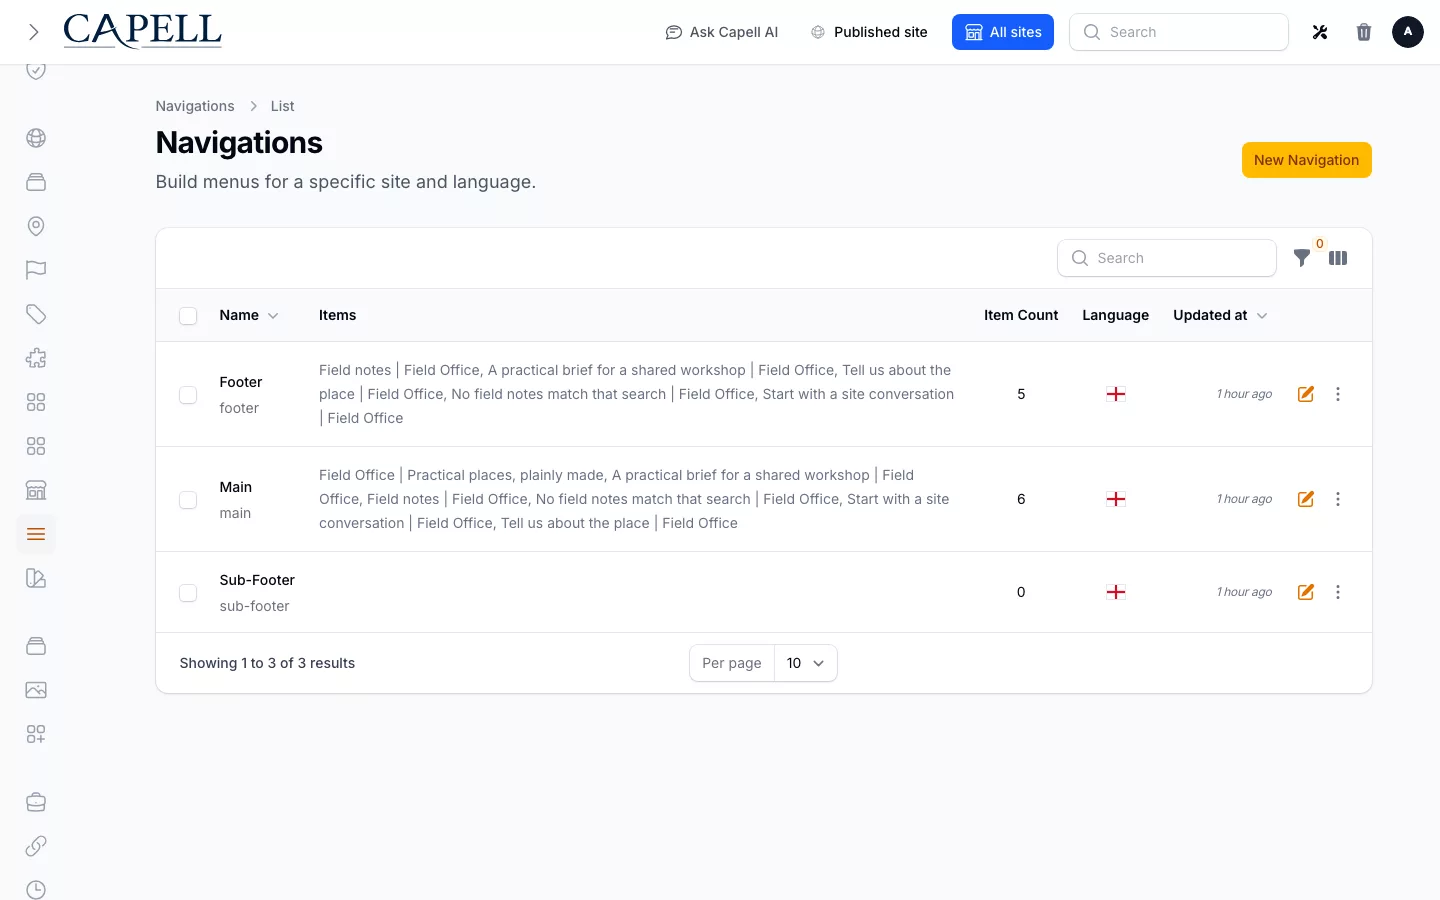Sort by the Name column
Image resolution: width=1440 pixels, height=900 pixels.
pos(249,315)
